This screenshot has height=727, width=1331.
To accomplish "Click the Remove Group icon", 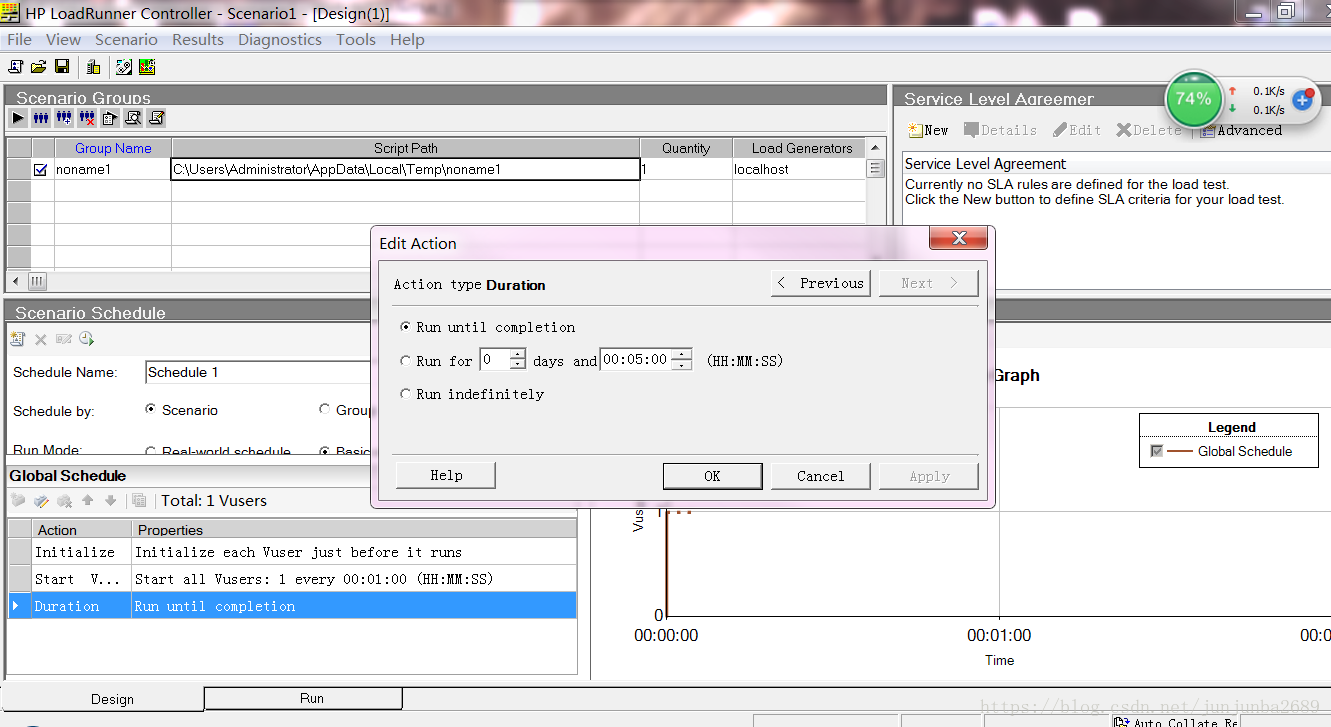I will tap(87, 118).
